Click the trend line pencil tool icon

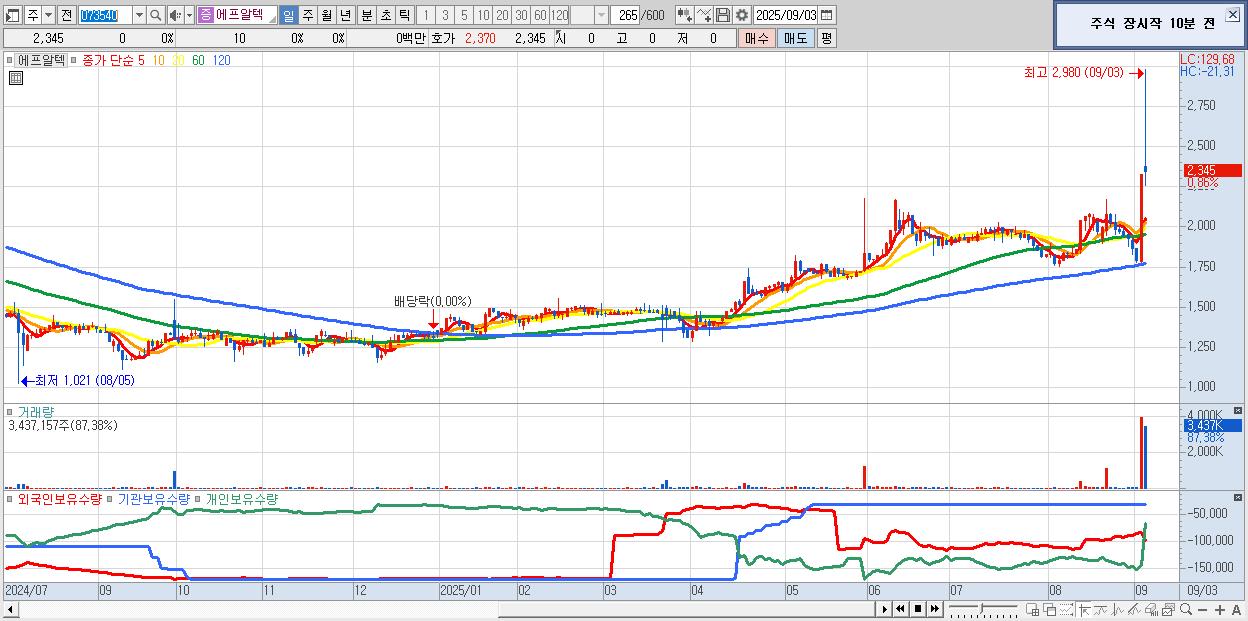tap(1134, 609)
